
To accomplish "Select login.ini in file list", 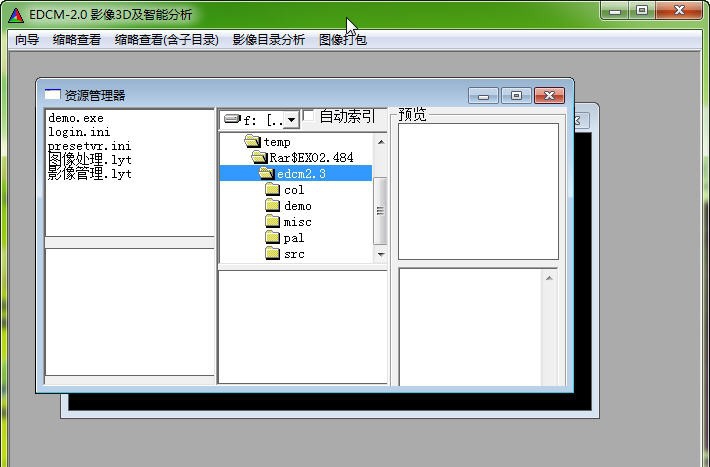I will (79, 132).
